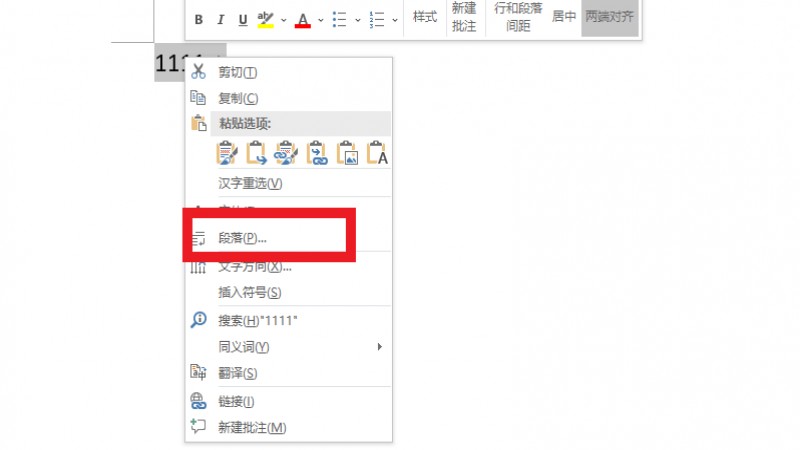Open highlight color dropdown arrow

pos(284,20)
